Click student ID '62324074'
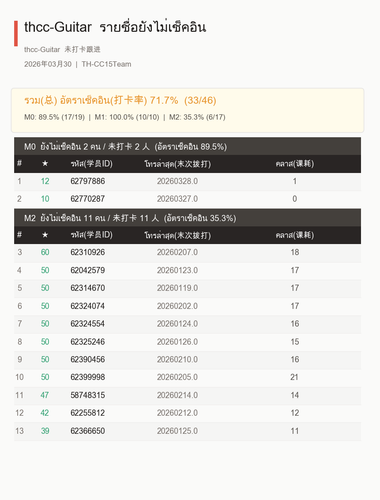The image size is (380, 500). tap(88, 306)
